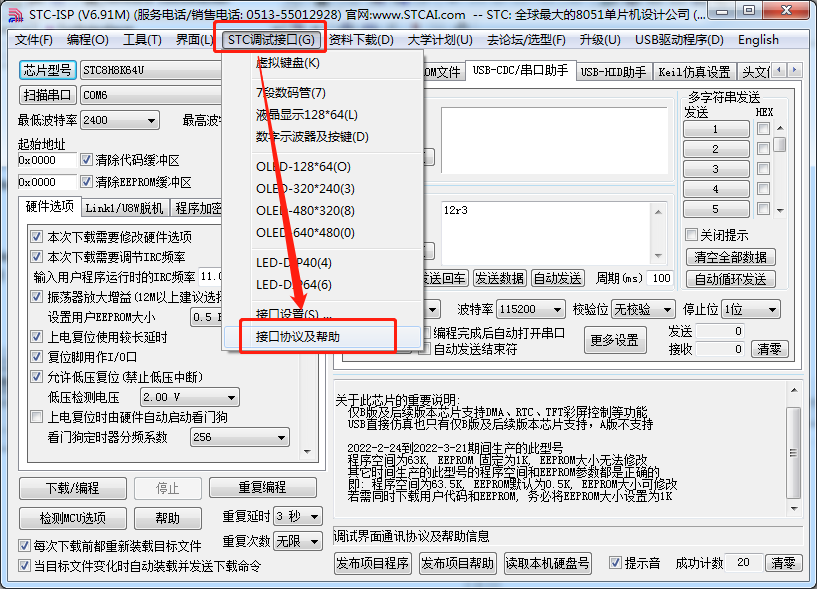Screen dimensions: 817x589
Task: Open the 资料下载(D) menu
Action: pos(361,40)
